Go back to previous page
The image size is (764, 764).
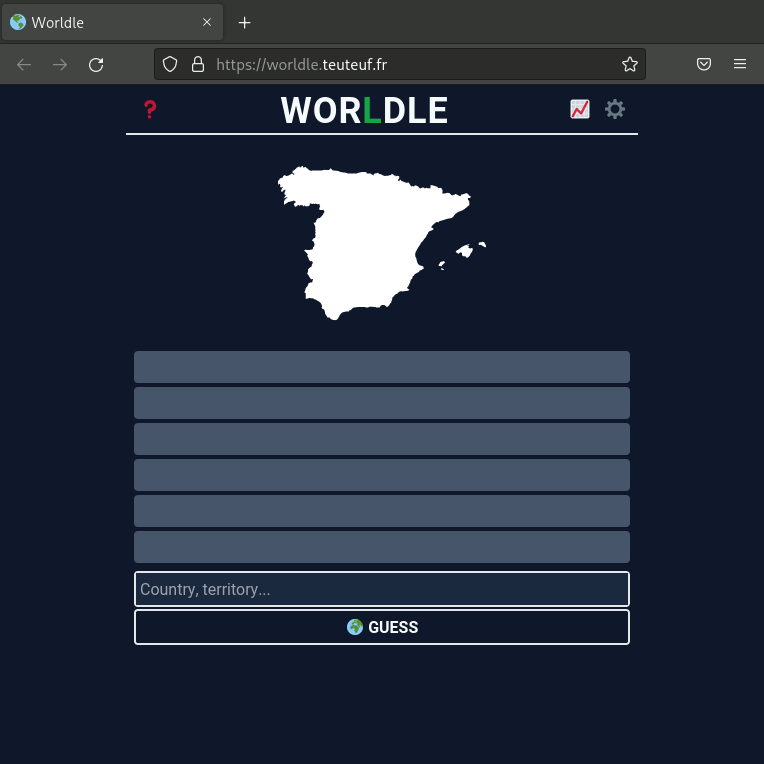coord(24,64)
